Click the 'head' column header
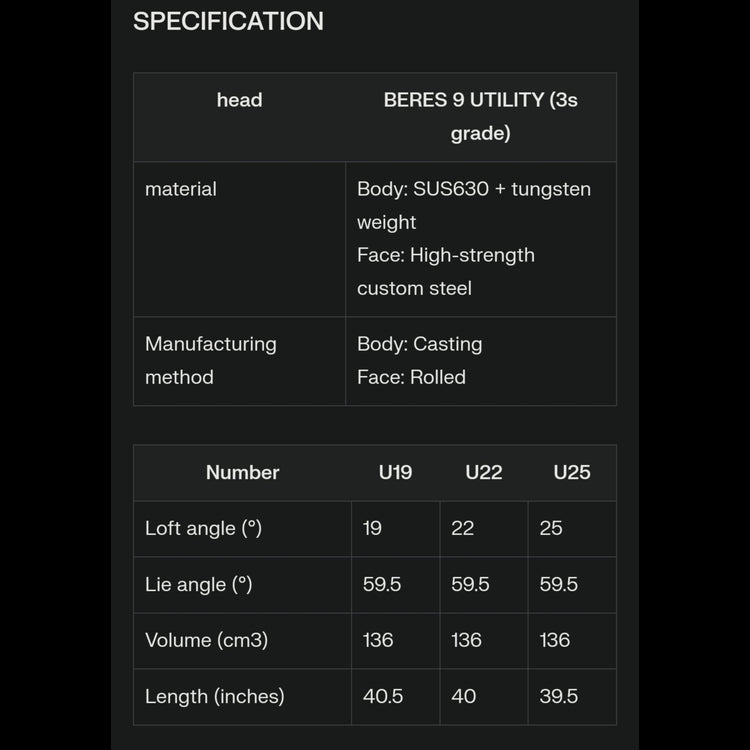Image resolution: width=750 pixels, height=750 pixels. click(x=239, y=100)
